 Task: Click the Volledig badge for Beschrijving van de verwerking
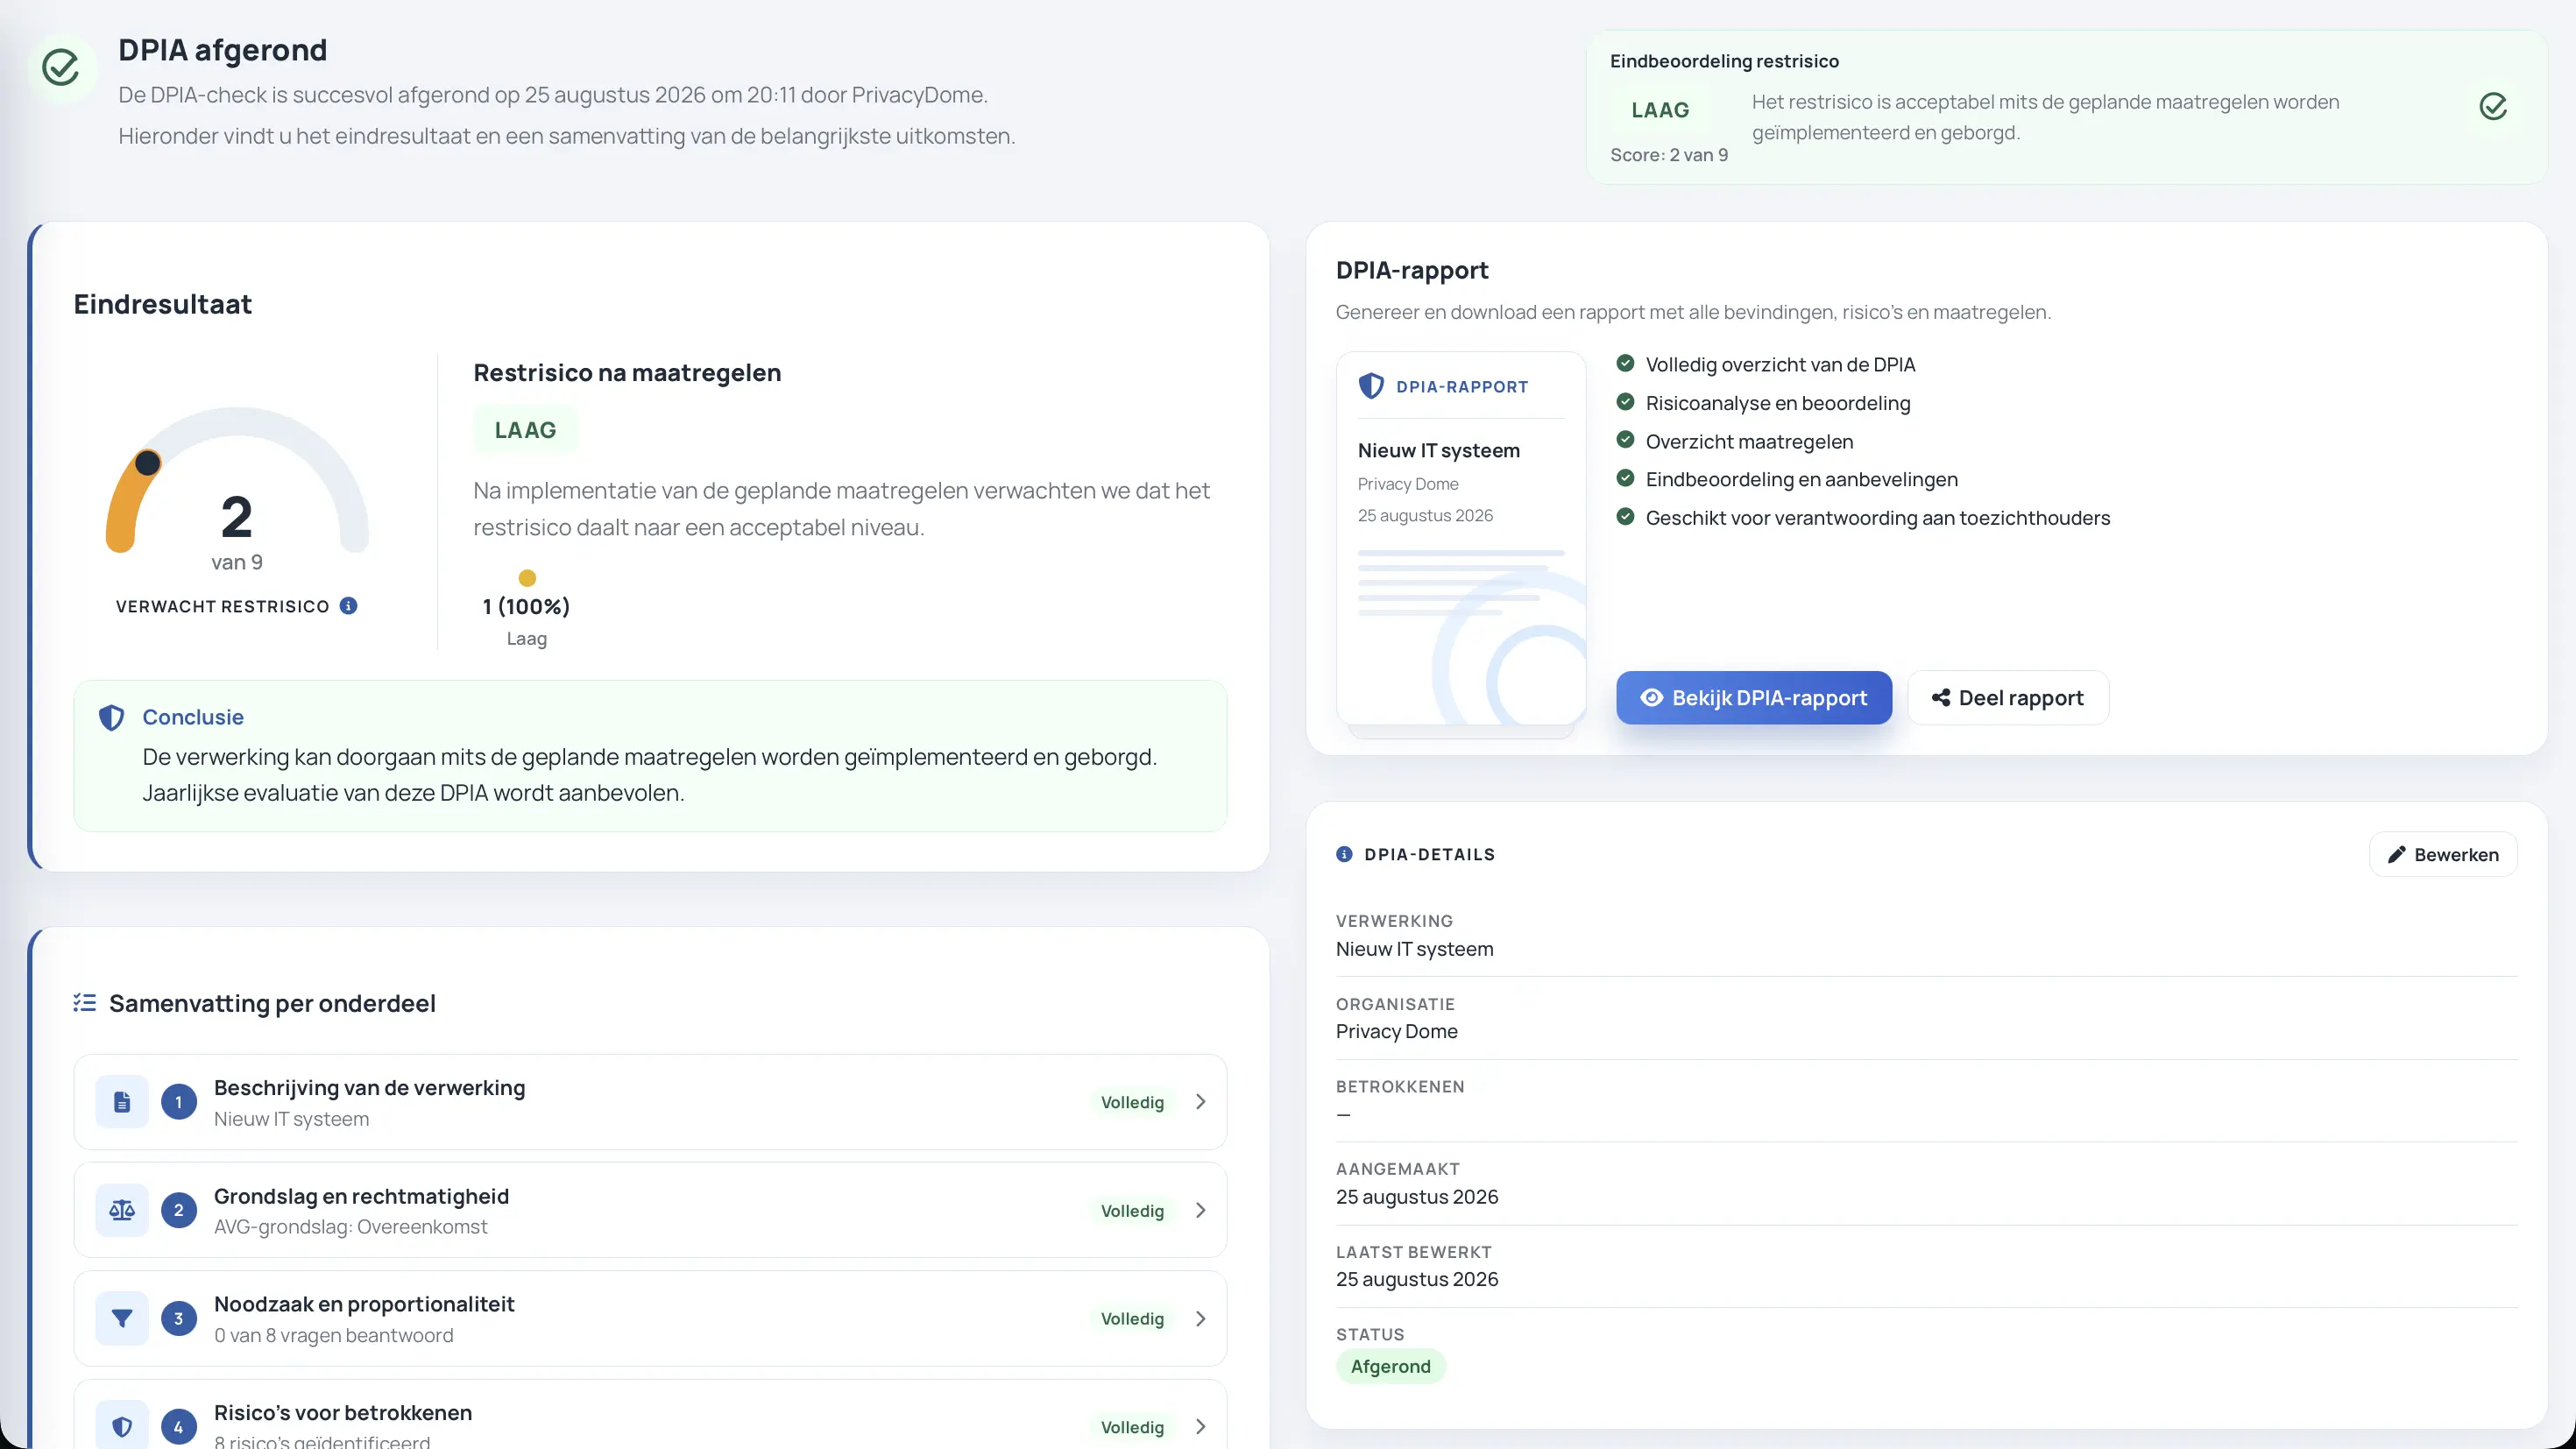pyautogui.click(x=1132, y=1102)
